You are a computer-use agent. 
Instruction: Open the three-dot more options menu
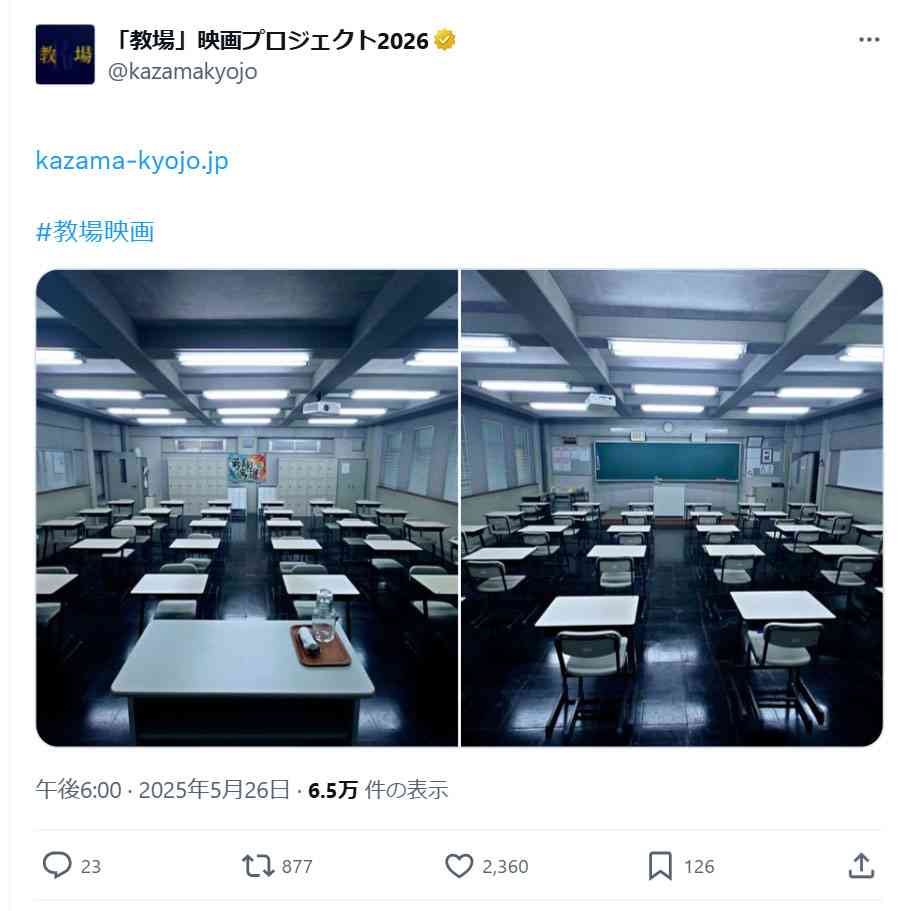pyautogui.click(x=869, y=40)
